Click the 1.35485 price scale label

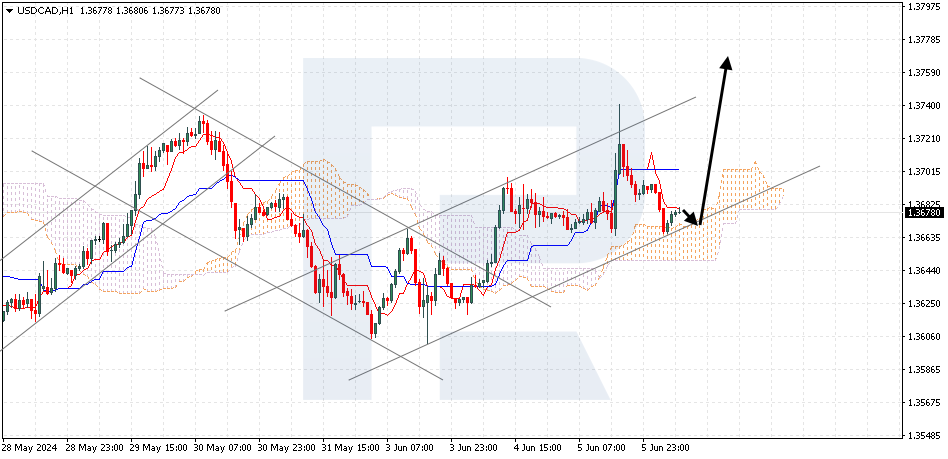[925, 435]
